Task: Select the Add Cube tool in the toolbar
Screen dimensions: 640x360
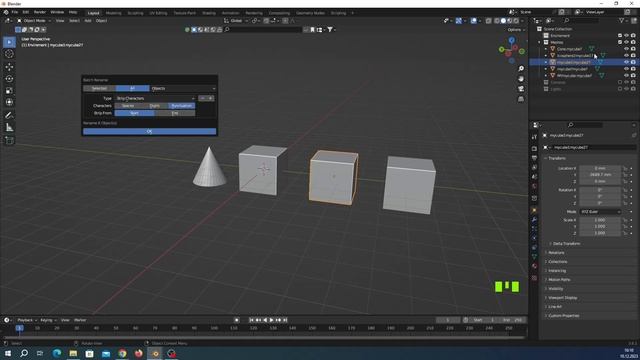Action: coord(9,140)
